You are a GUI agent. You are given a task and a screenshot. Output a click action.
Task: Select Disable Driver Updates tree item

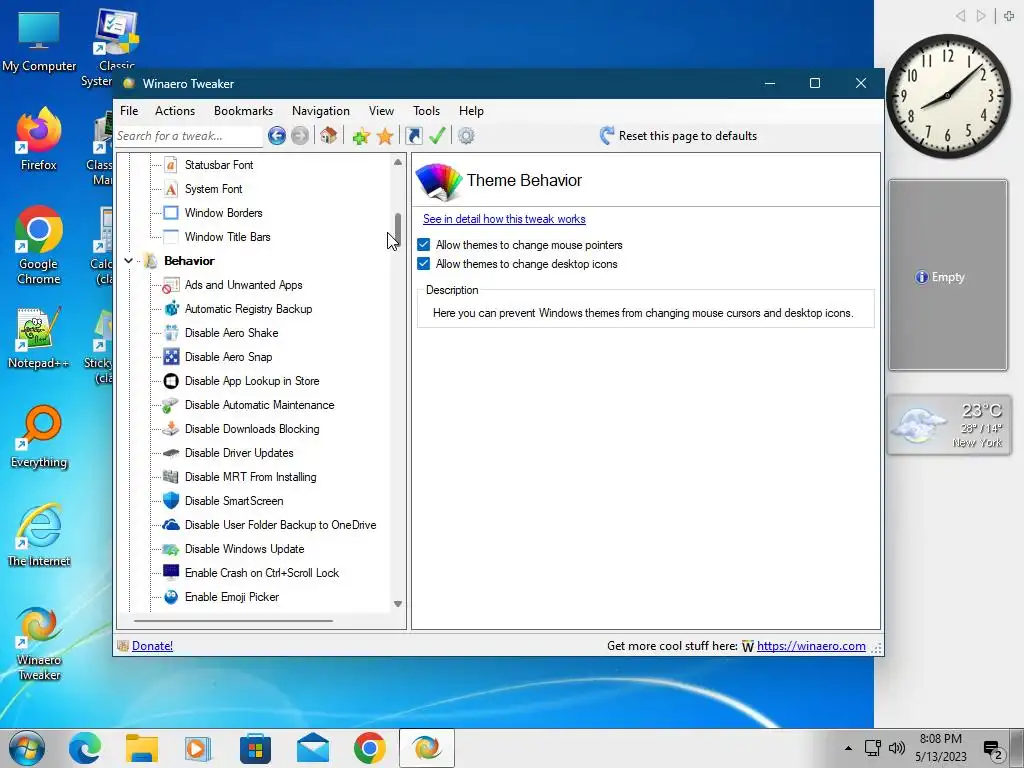click(239, 453)
